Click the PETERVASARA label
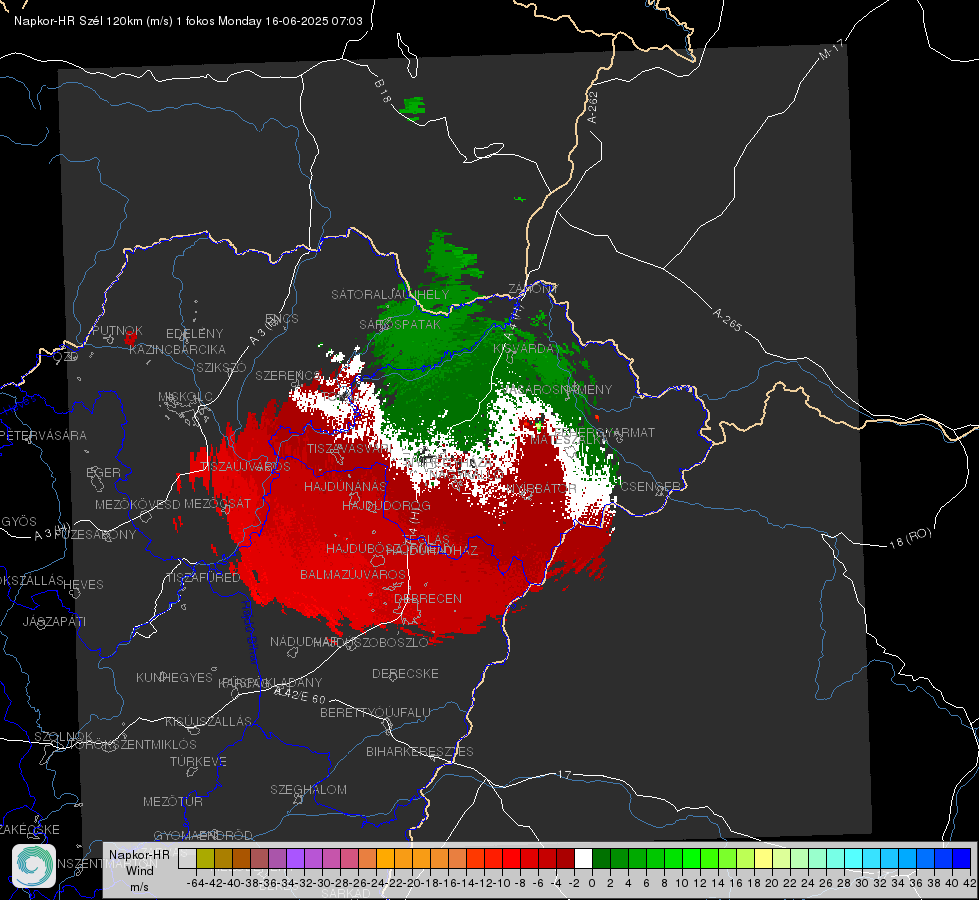979x900 pixels. tap(43, 435)
